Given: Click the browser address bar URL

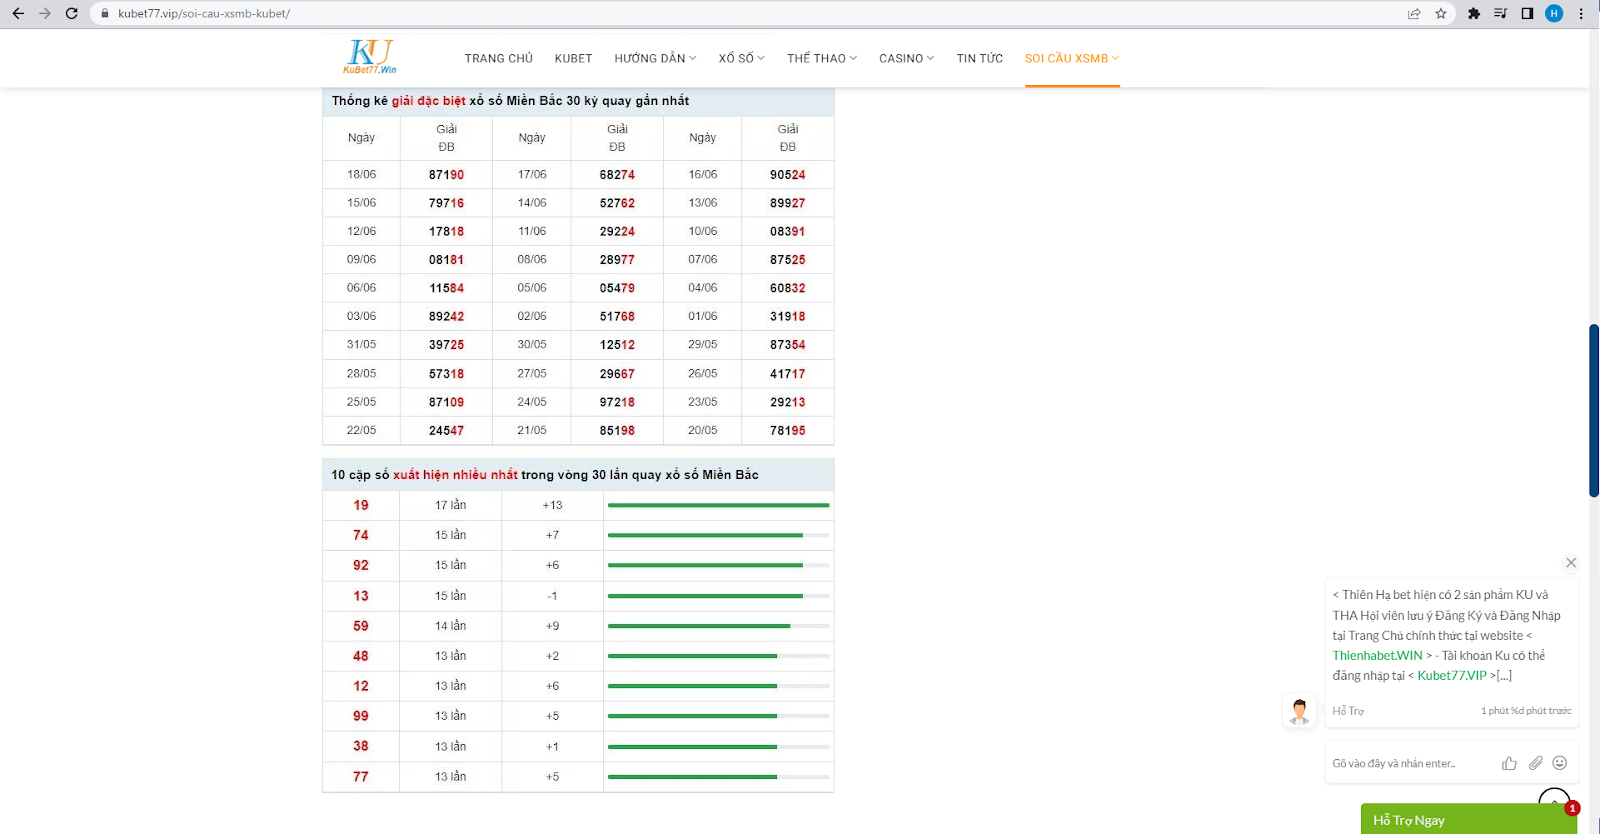Looking at the screenshot, I should pos(204,14).
